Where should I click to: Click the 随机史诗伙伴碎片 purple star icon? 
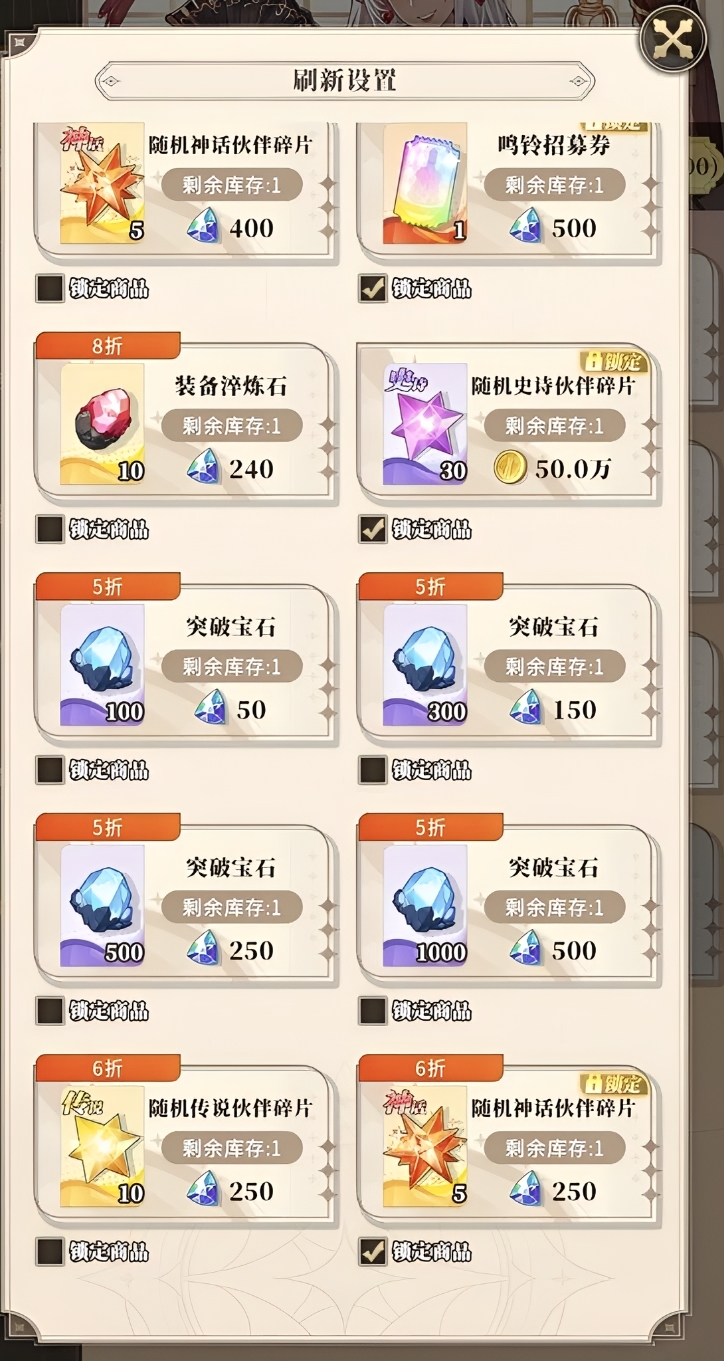point(426,424)
